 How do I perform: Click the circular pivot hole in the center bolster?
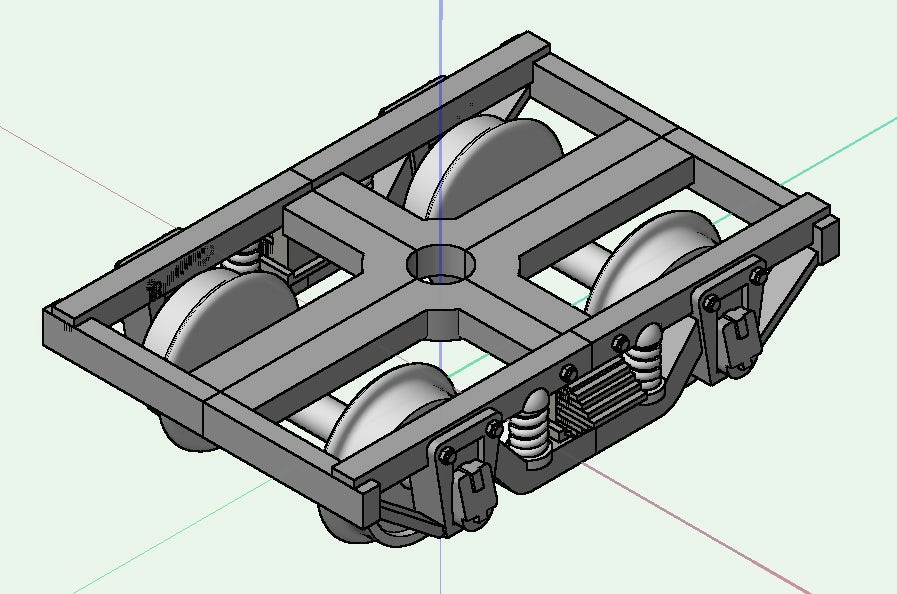pos(441,263)
